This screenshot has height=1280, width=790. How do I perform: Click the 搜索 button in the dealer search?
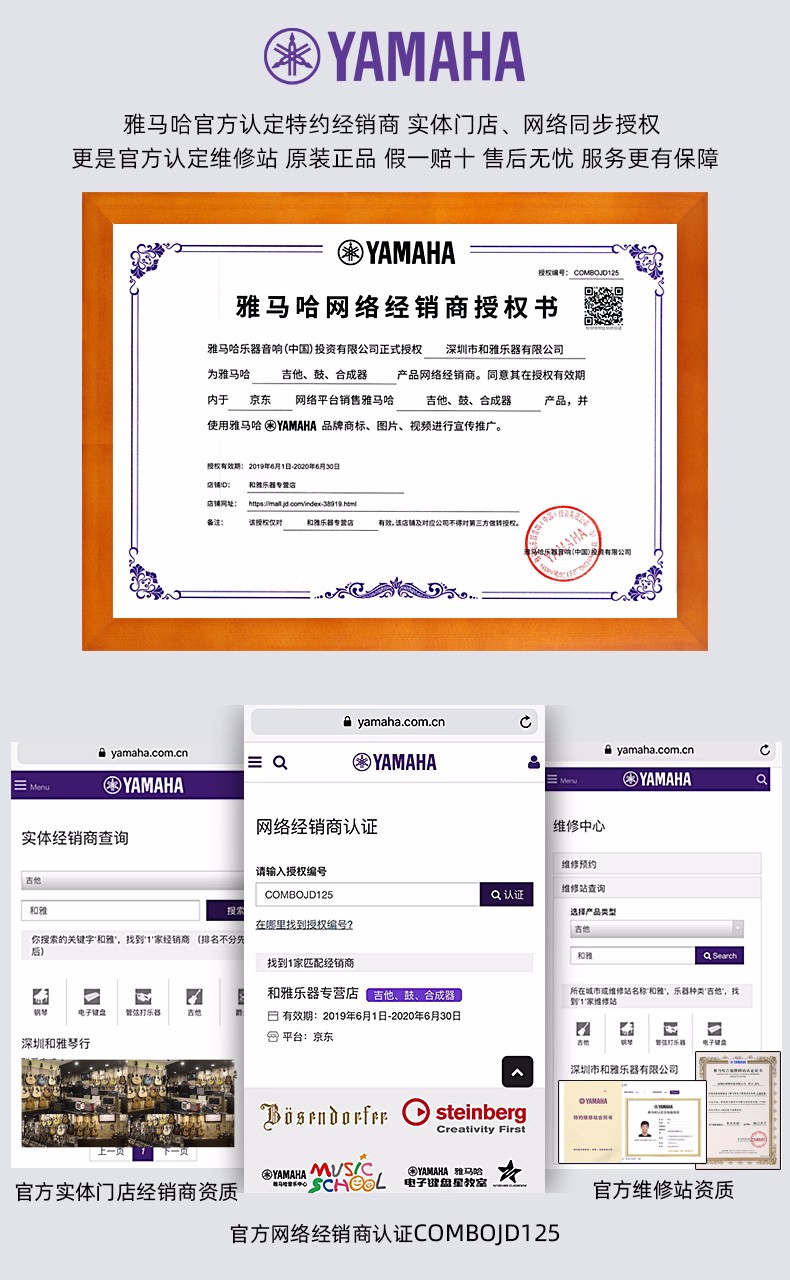click(x=226, y=911)
